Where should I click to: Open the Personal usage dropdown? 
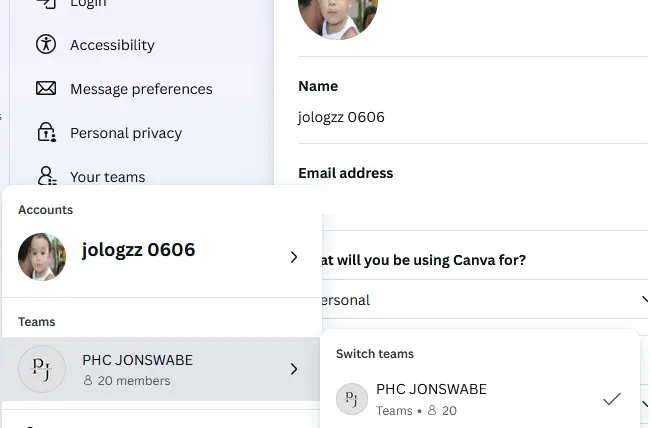(x=482, y=300)
